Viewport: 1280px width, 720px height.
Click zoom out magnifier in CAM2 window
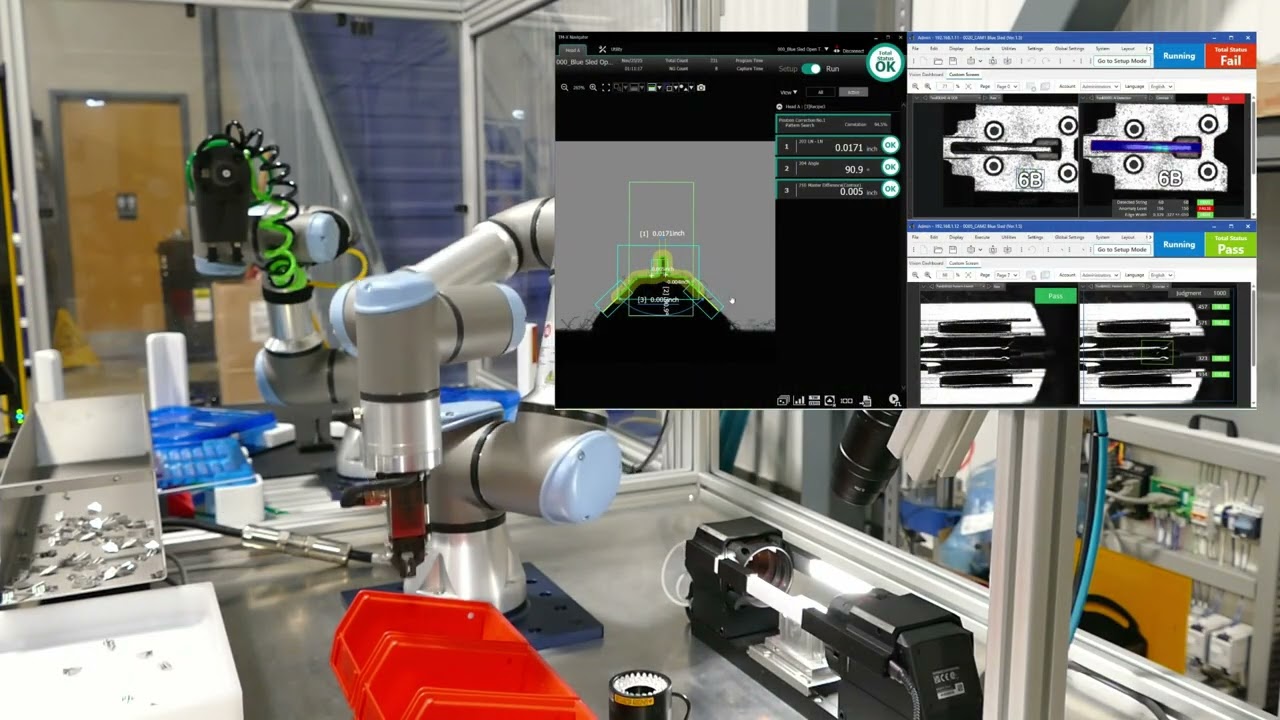(915, 275)
